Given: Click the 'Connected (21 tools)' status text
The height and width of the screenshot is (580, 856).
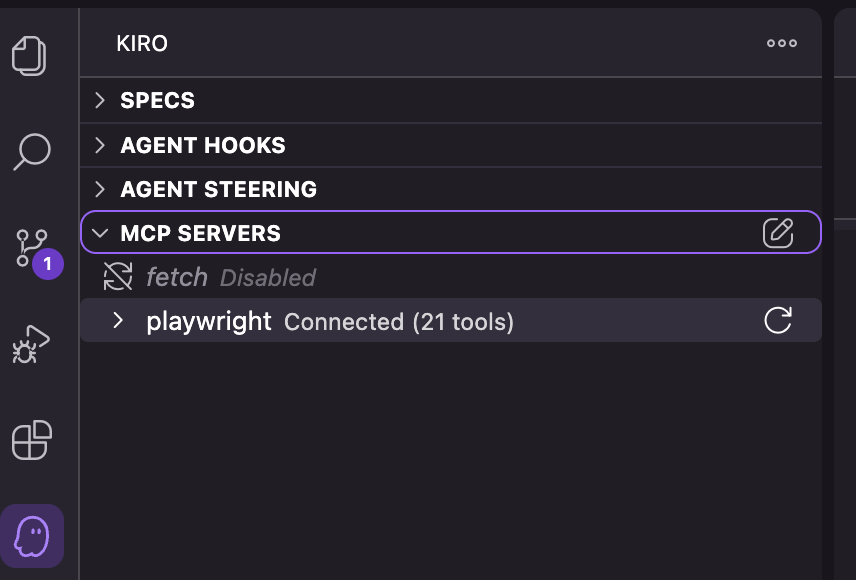Looking at the screenshot, I should pyautogui.click(x=398, y=322).
